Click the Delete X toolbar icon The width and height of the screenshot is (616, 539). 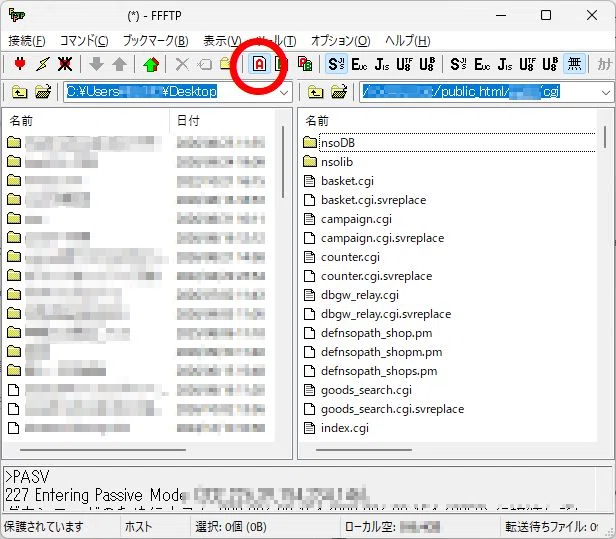pos(182,64)
